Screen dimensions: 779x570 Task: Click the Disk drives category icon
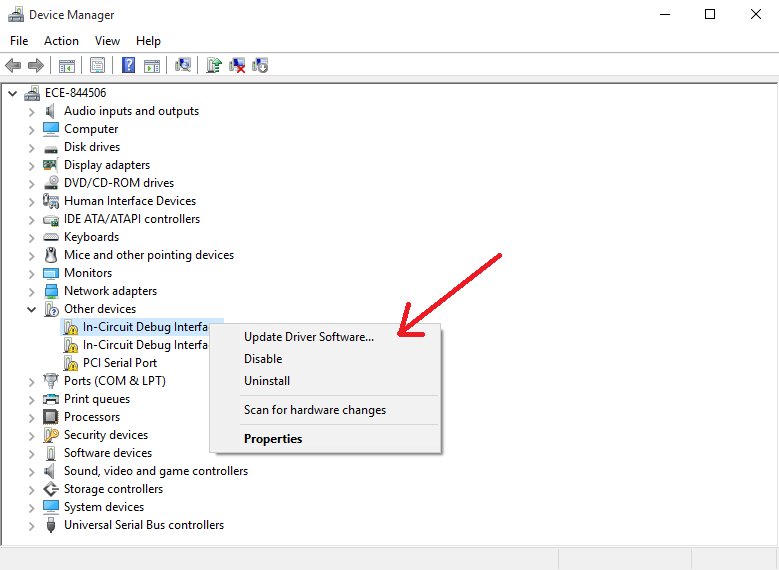51,149
